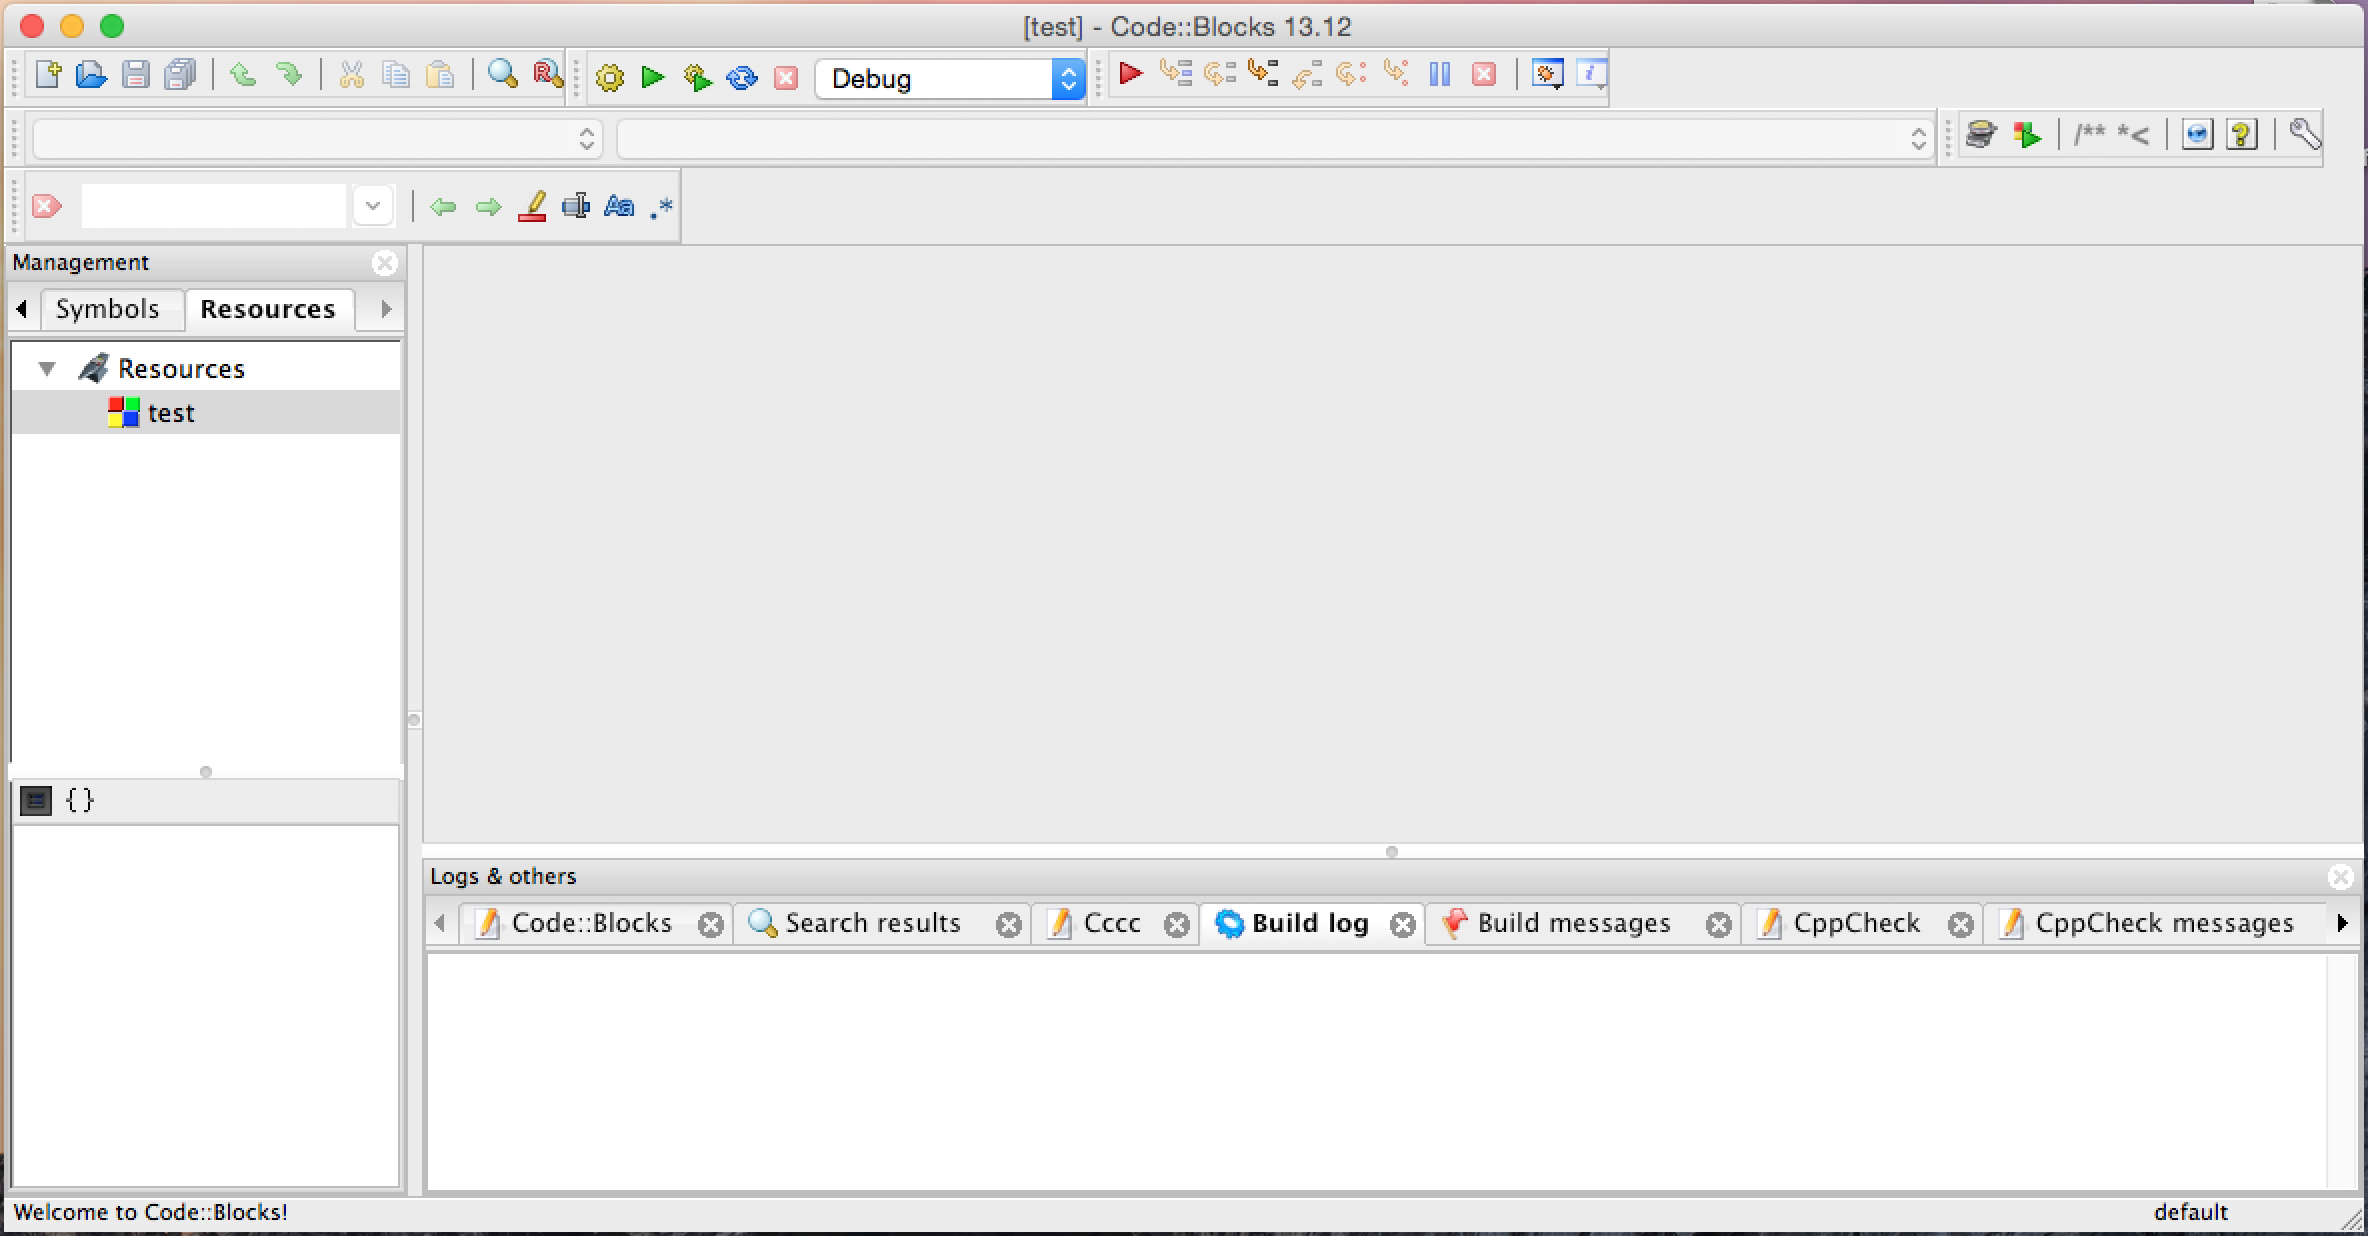Show earlier Management tabs with left arrow
The image size is (2368, 1236).
tap(22, 309)
